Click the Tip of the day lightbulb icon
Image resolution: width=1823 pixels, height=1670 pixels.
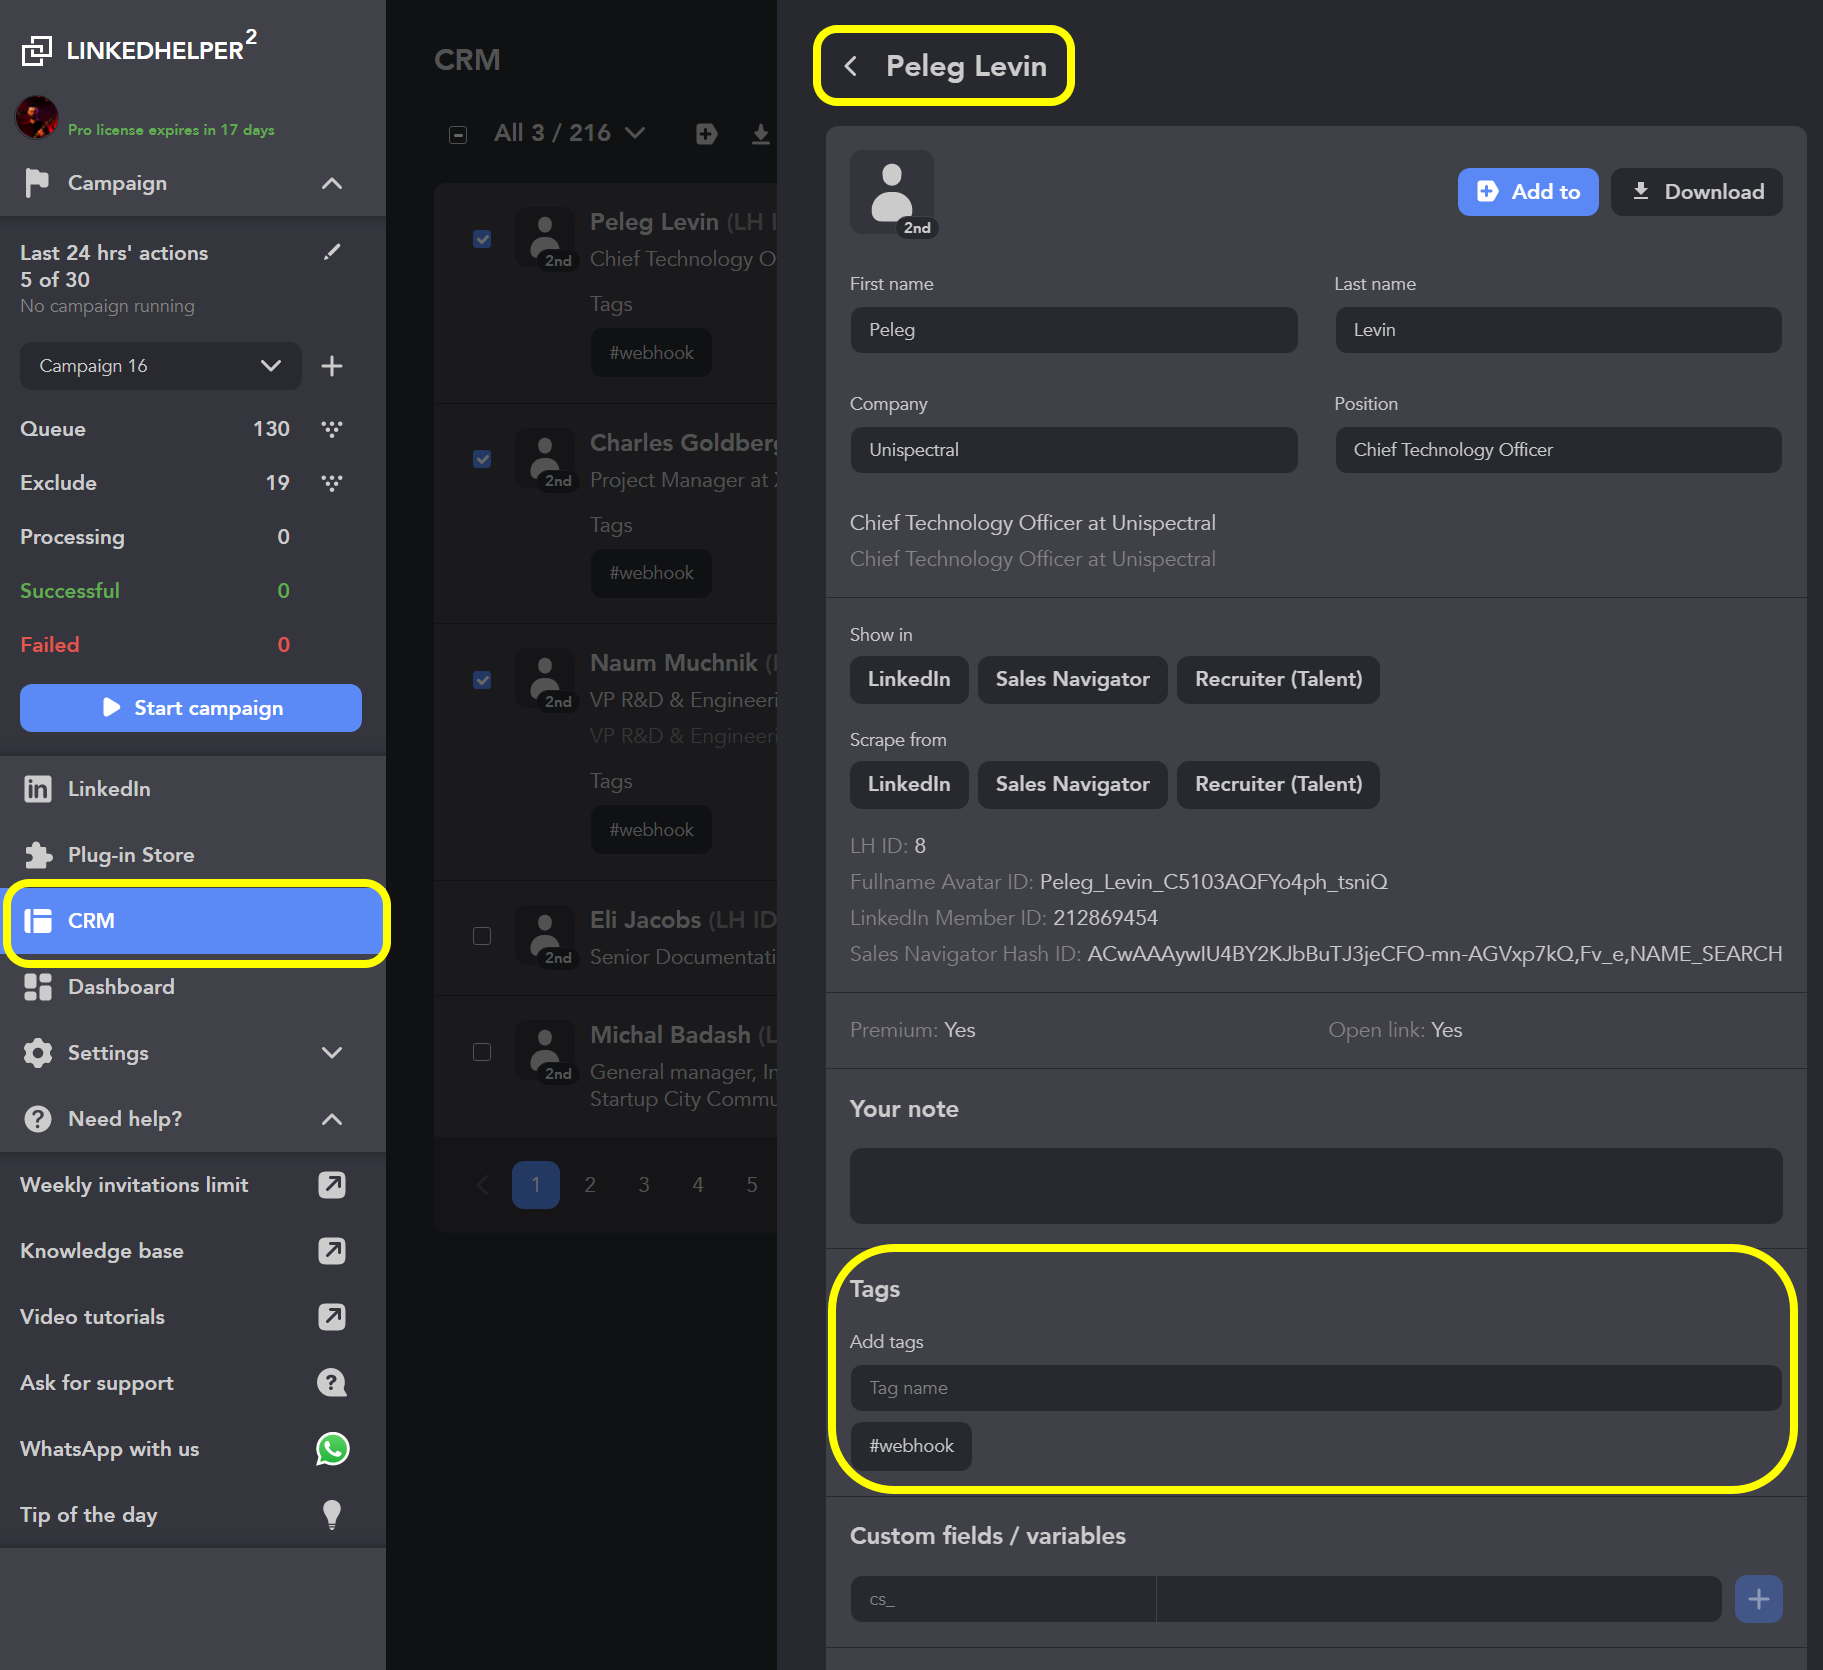pos(332,1515)
